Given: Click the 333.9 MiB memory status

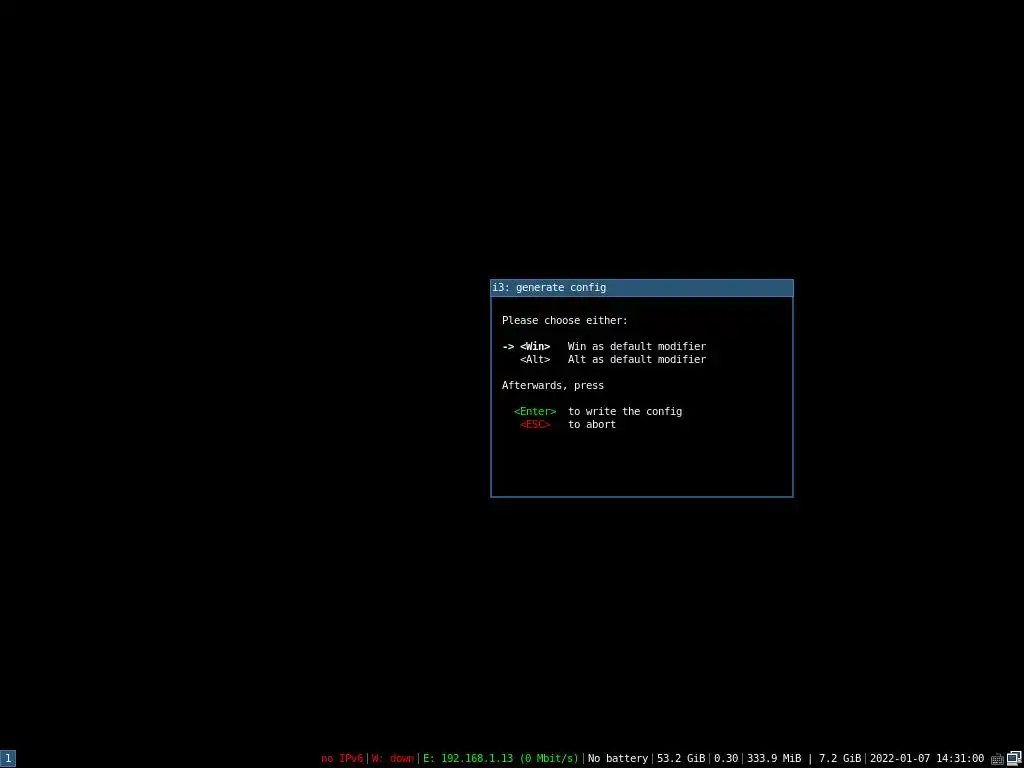Looking at the screenshot, I should (774, 758).
